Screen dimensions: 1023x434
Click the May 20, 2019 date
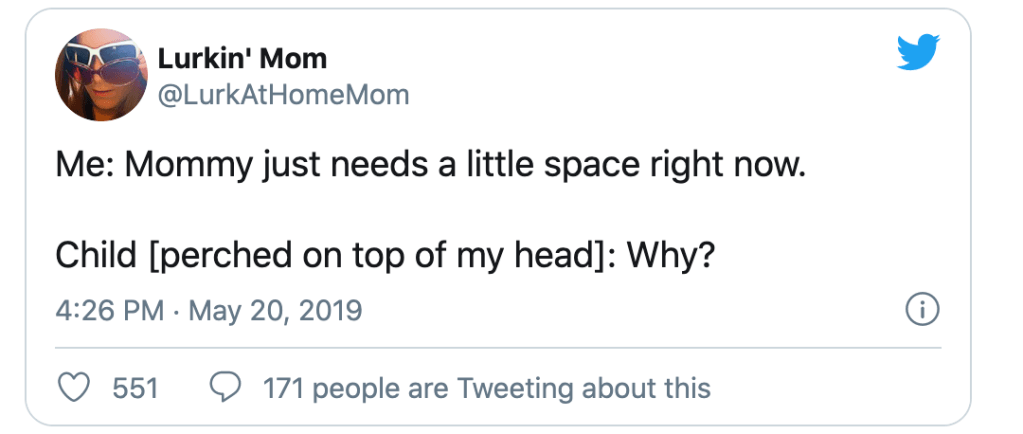point(273,312)
